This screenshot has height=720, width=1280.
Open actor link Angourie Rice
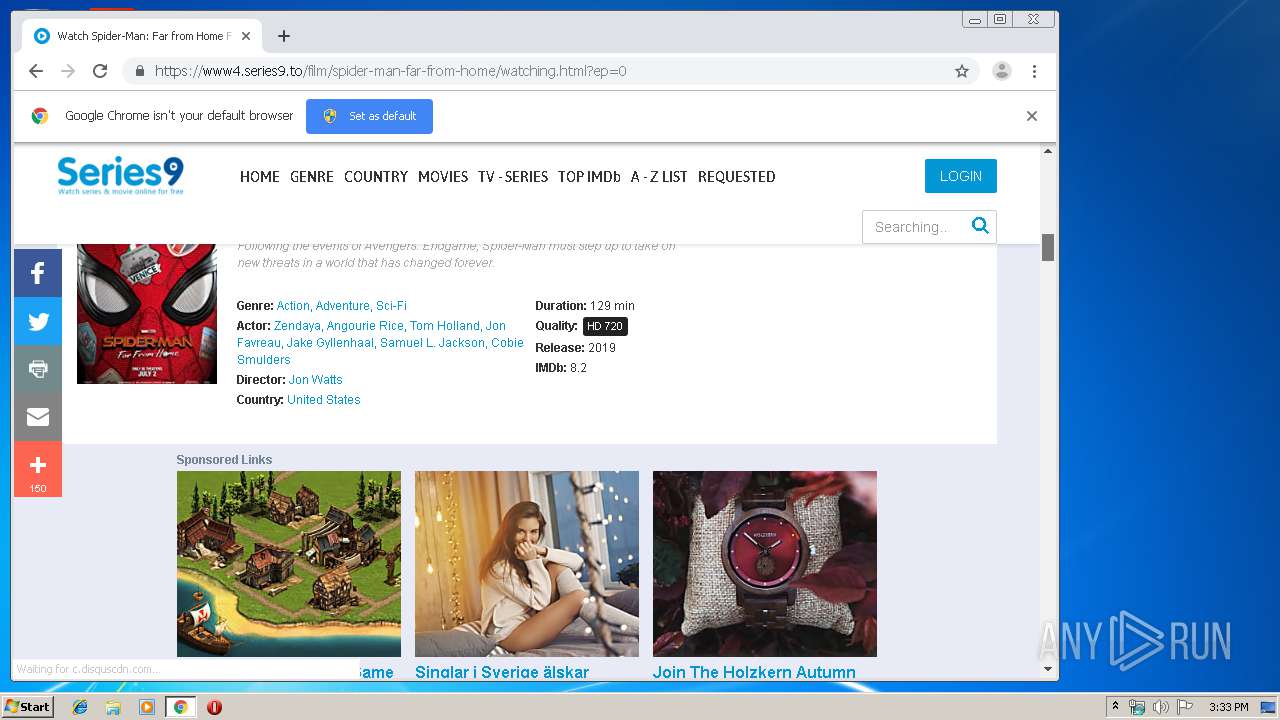click(x=364, y=326)
